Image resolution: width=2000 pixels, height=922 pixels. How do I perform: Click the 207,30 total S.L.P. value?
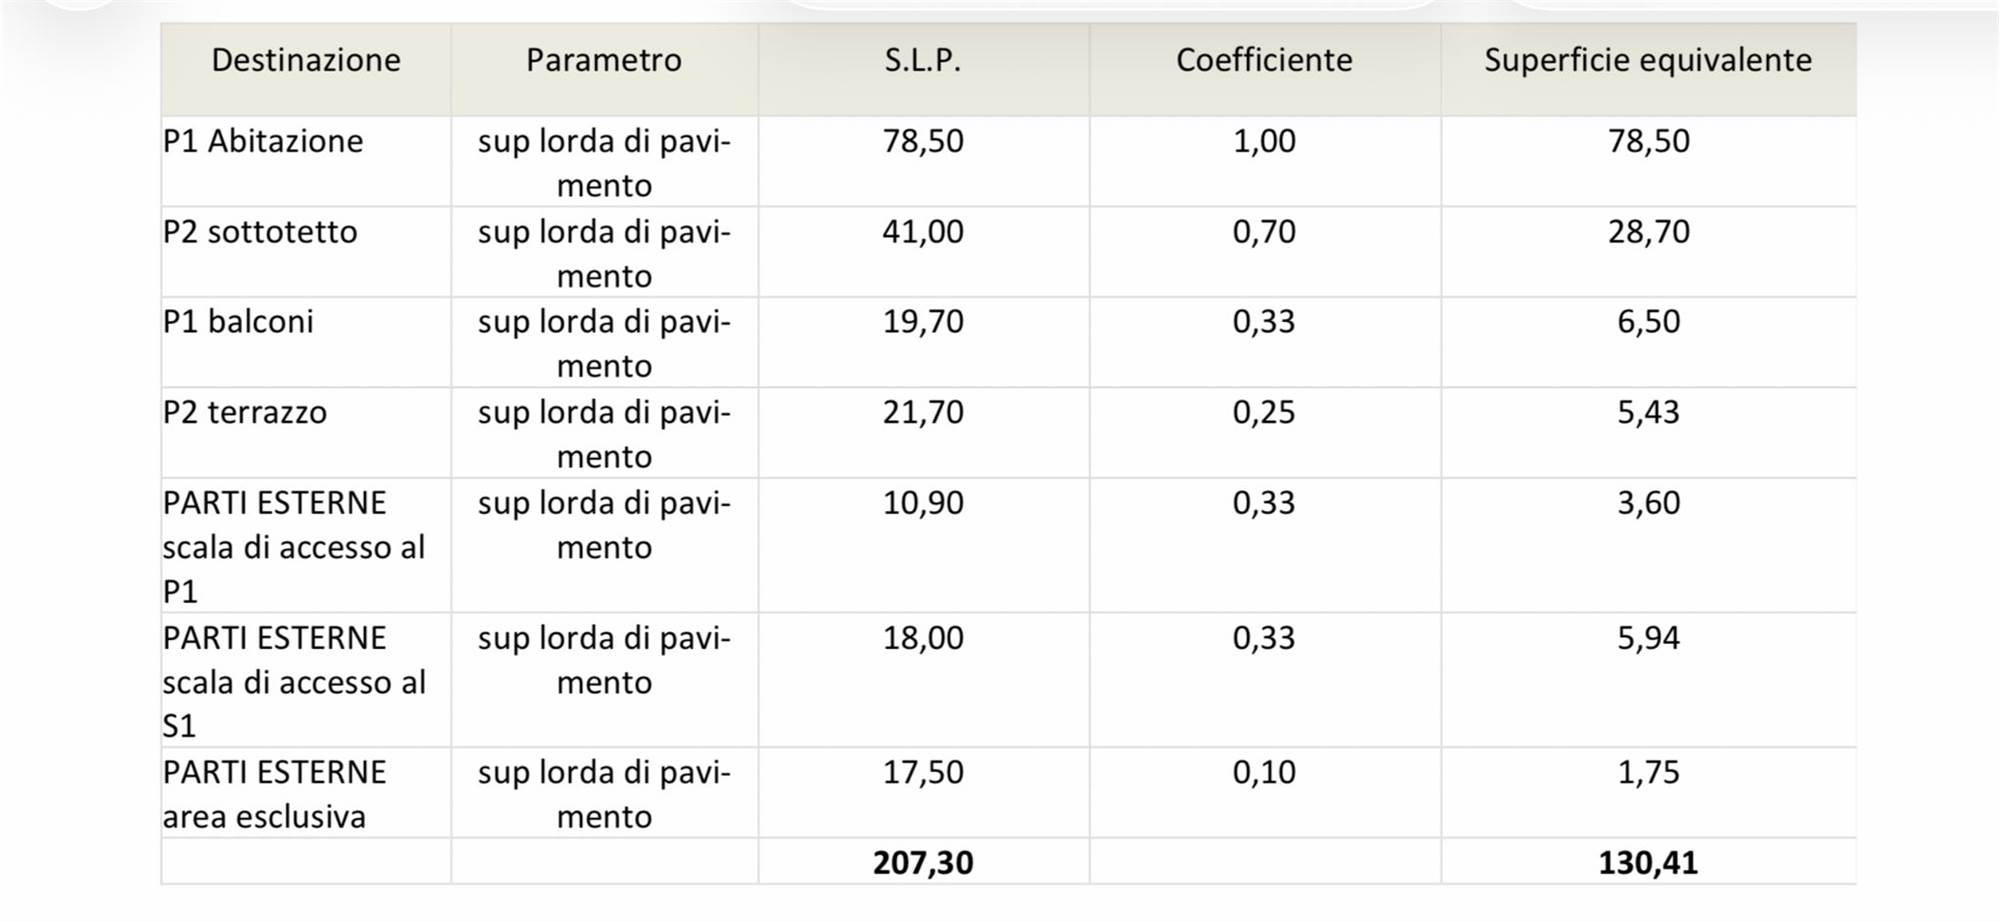(x=923, y=862)
